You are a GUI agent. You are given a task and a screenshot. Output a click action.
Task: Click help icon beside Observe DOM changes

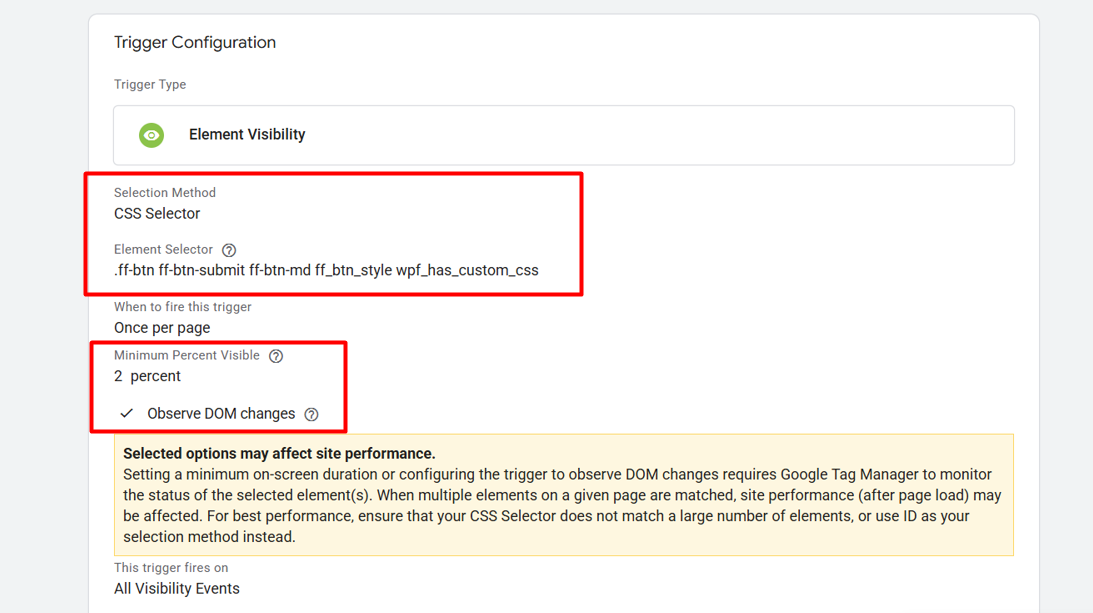click(x=311, y=414)
